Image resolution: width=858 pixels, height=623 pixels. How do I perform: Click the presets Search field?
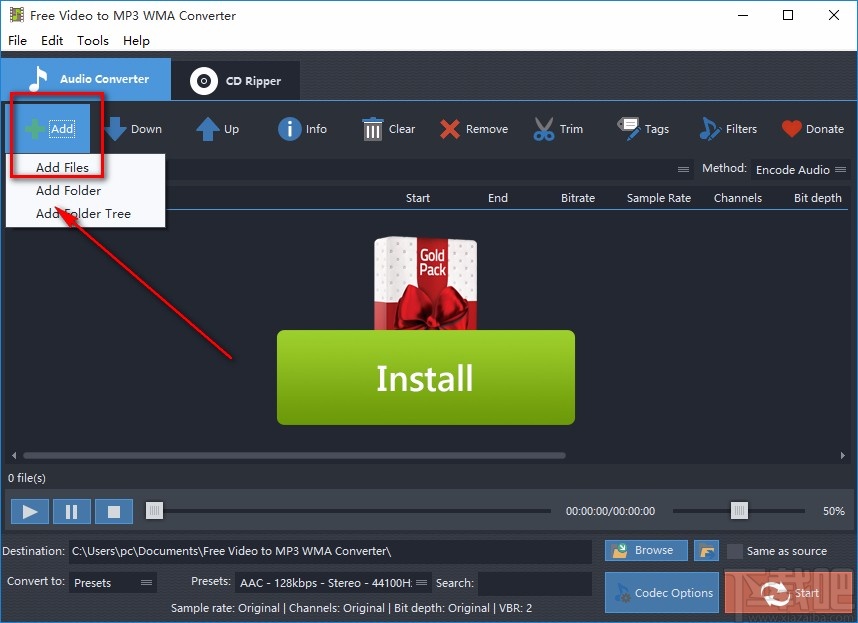point(535,584)
